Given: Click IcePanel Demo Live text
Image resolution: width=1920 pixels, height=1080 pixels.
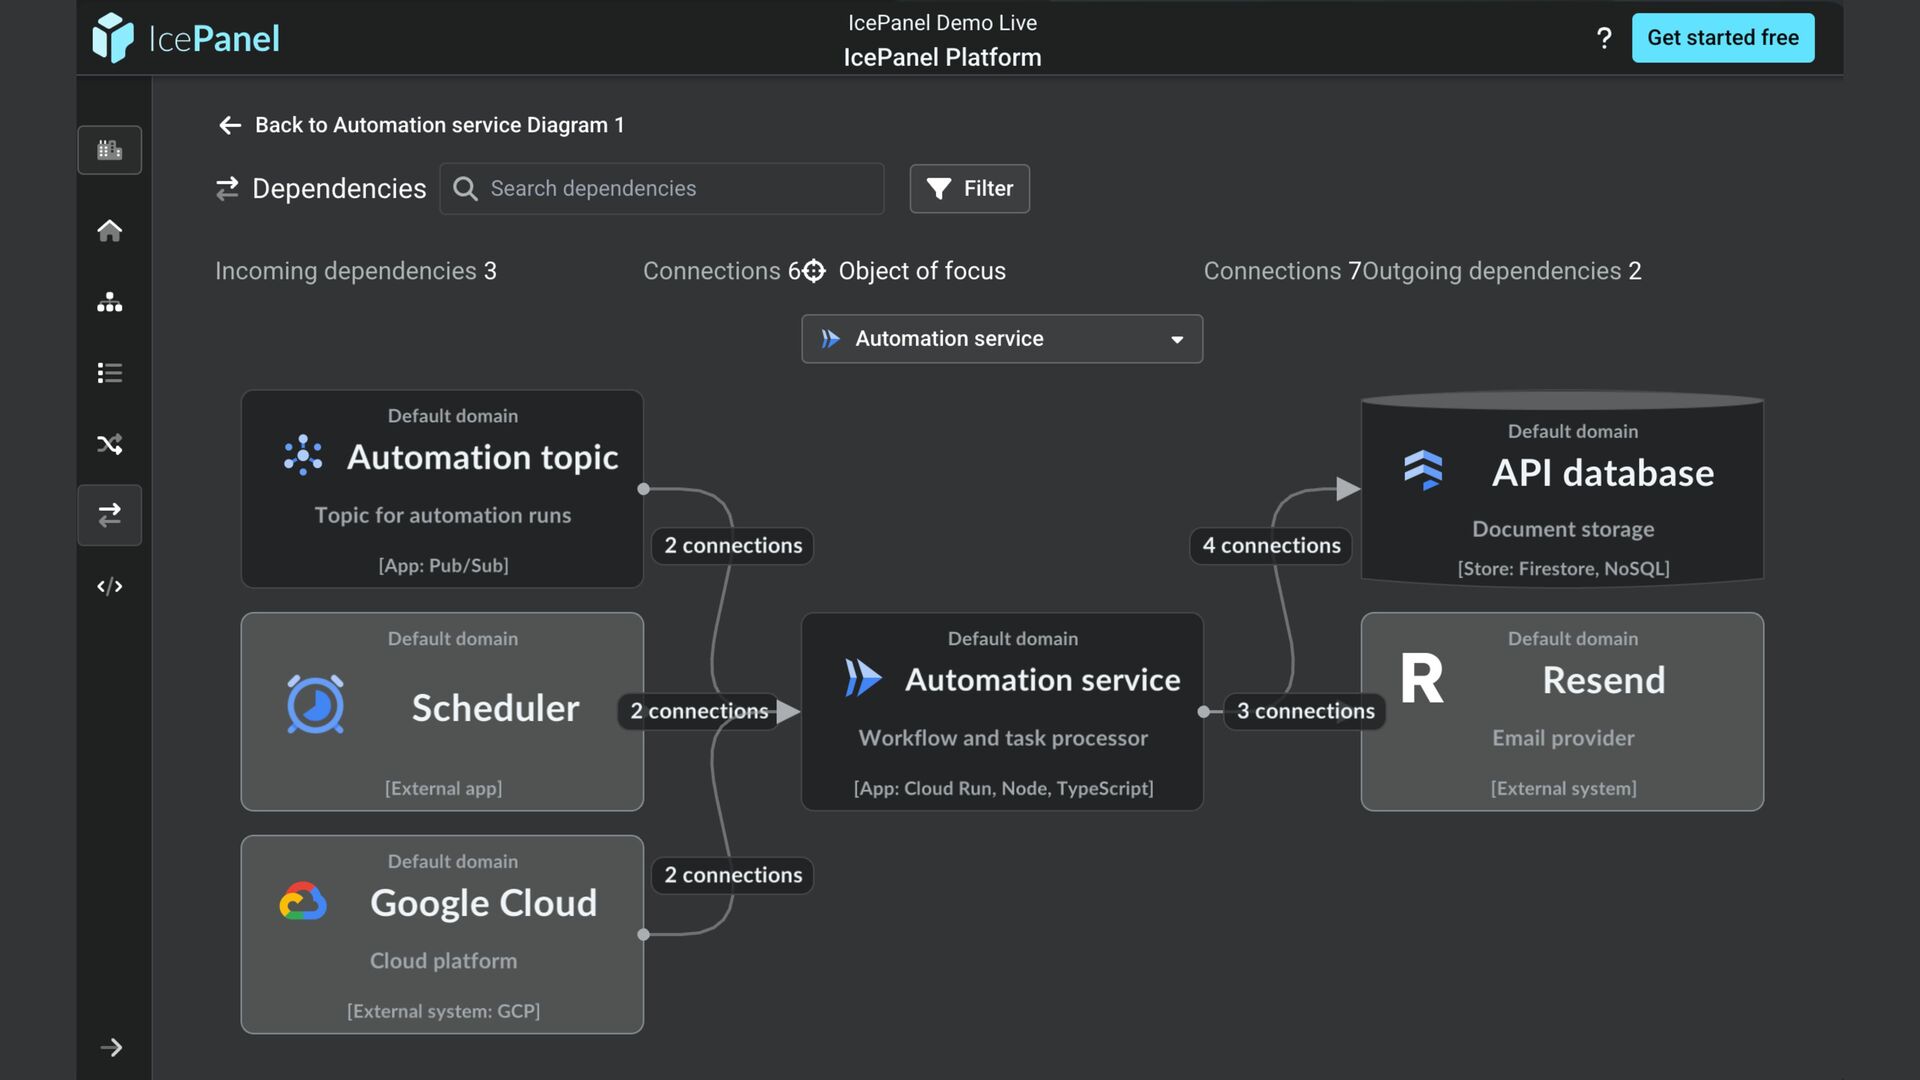Looking at the screenshot, I should 942,22.
